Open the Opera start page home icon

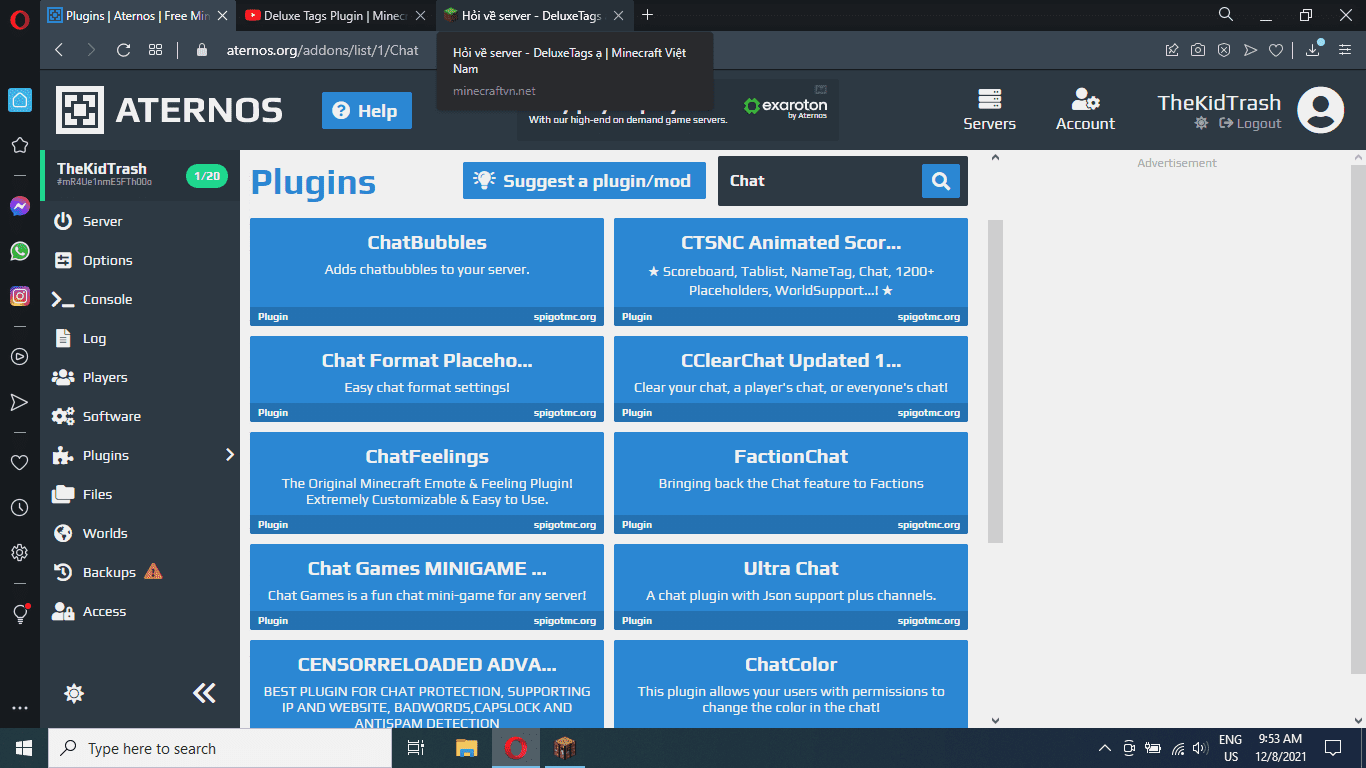pos(20,100)
